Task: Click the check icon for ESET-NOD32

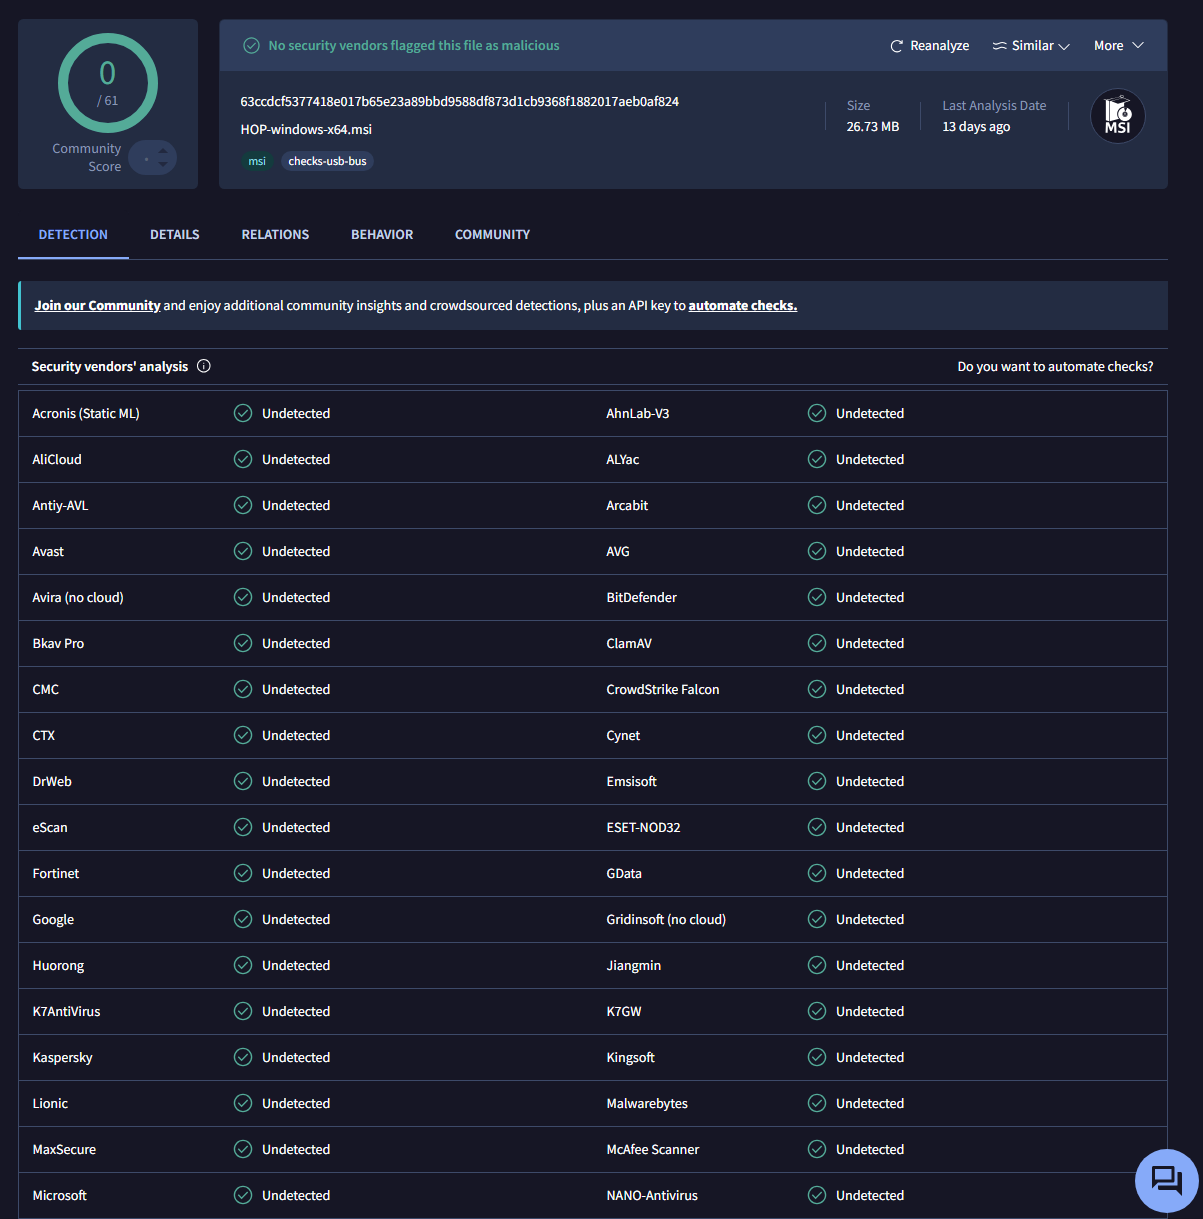Action: point(817,827)
